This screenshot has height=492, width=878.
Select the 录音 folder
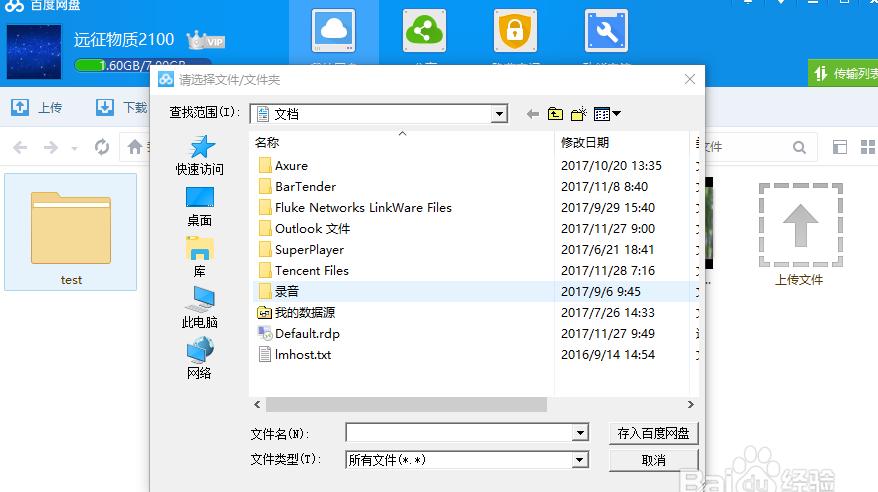click(279, 292)
